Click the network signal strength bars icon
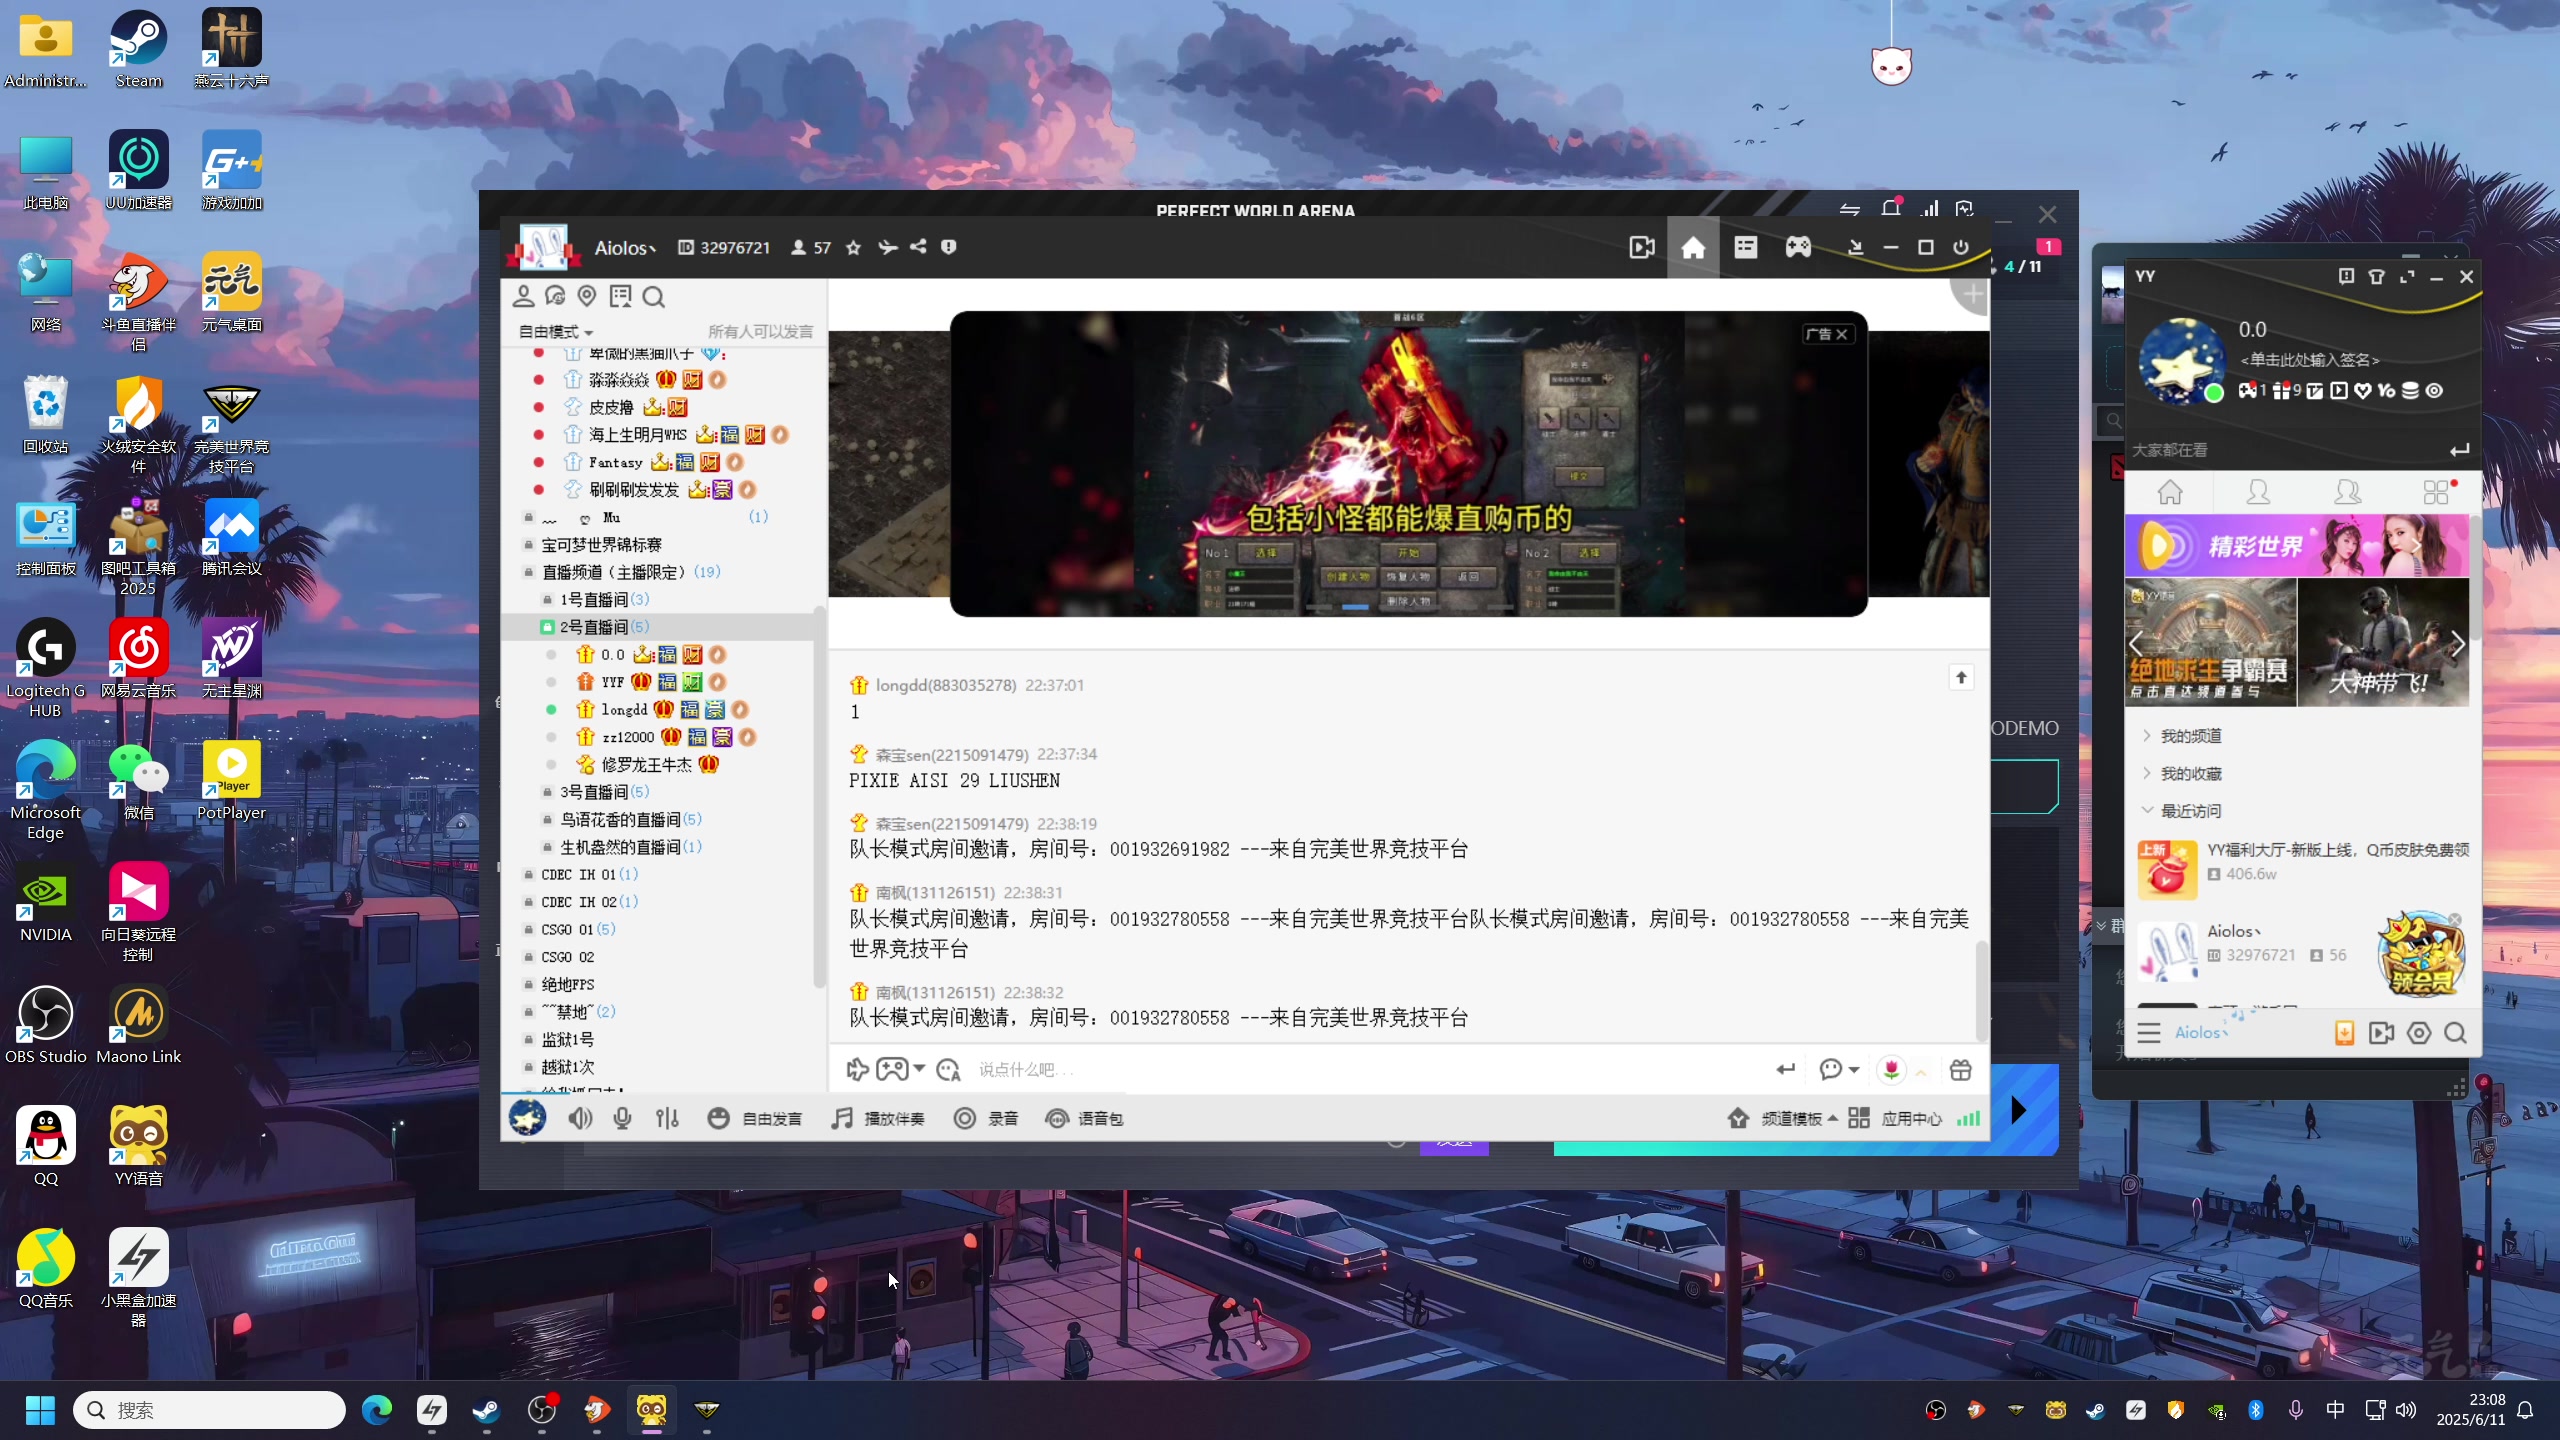 coord(1968,1118)
